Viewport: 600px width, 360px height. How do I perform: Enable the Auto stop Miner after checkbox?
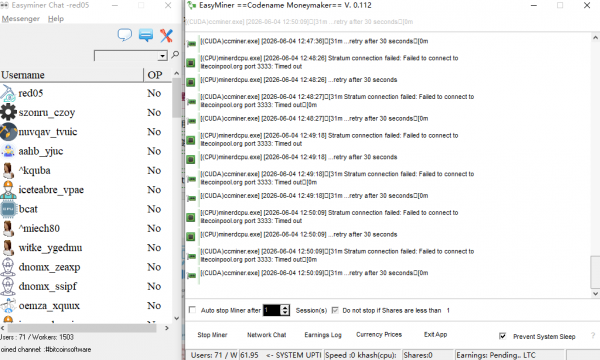[192, 310]
